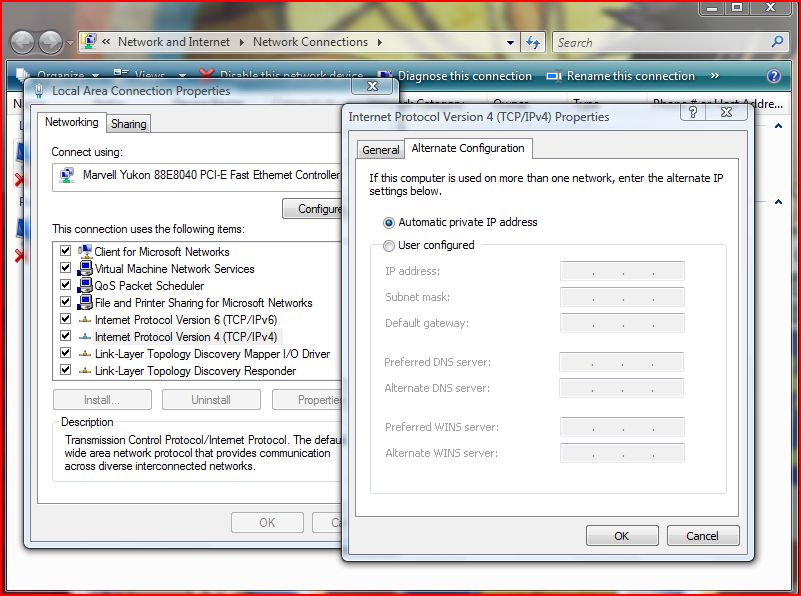Click Rename this connection
The width and height of the screenshot is (801, 596).
click(631, 76)
